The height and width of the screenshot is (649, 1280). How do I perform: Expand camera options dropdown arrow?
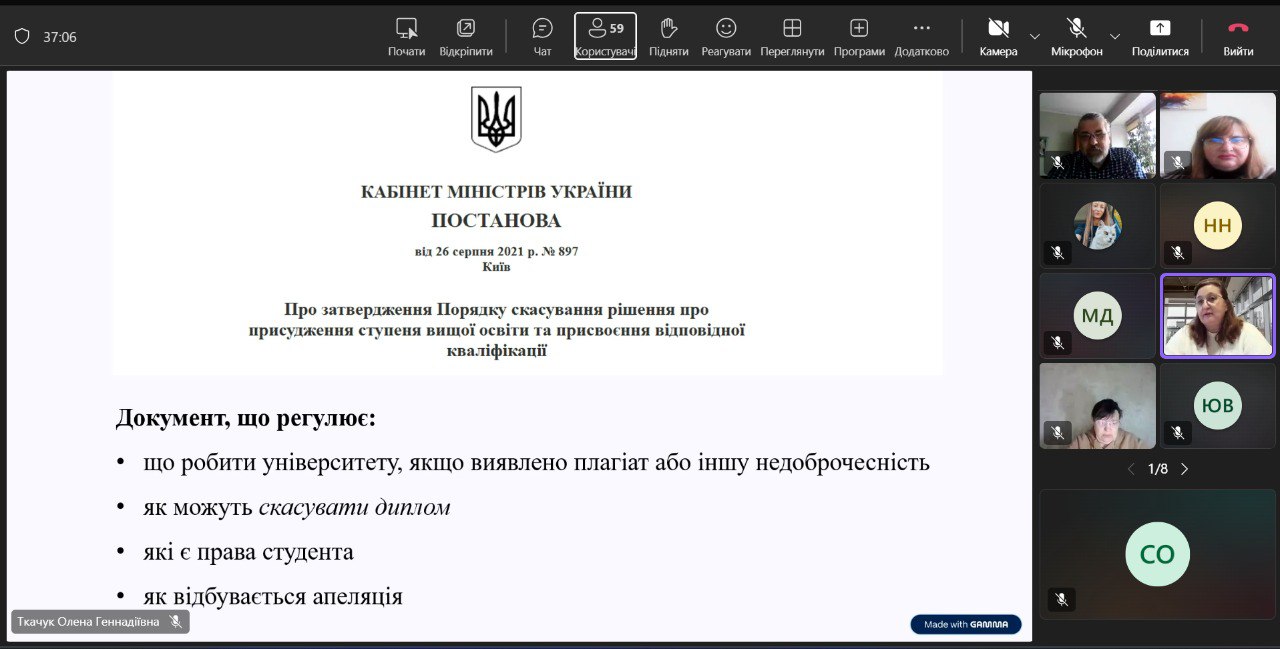click(x=1035, y=36)
